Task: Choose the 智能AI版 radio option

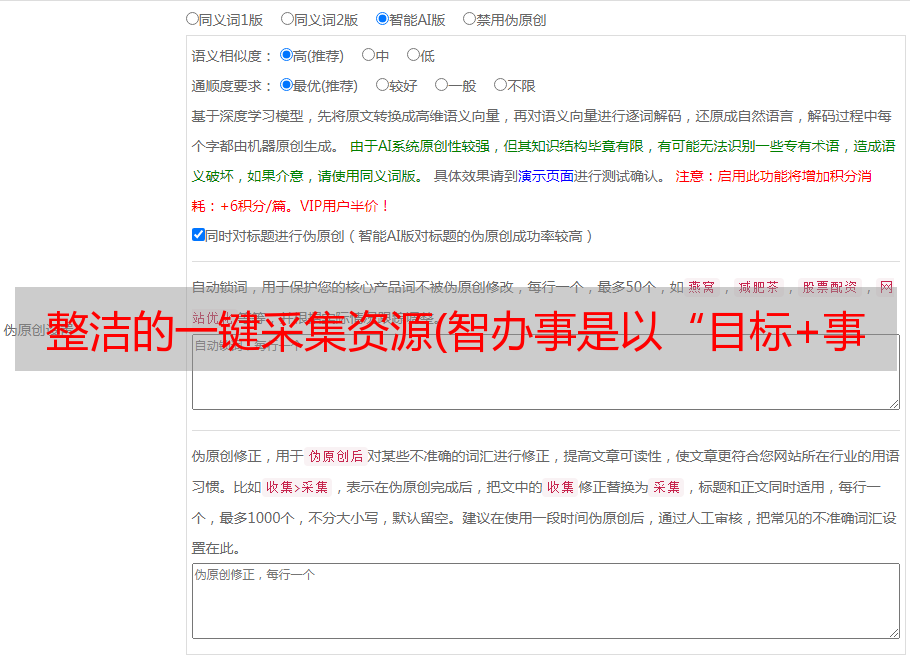Action: pos(382,19)
